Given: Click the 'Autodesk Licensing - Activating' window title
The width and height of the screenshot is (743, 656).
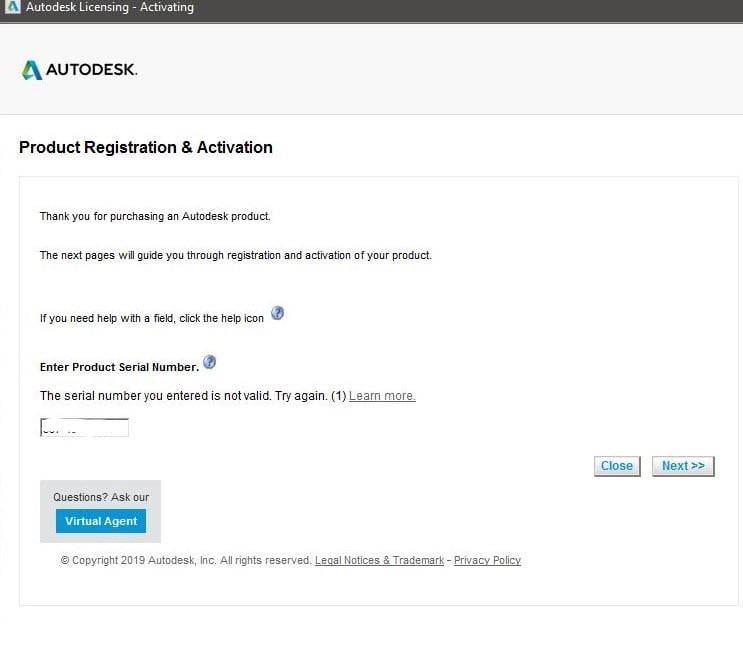Looking at the screenshot, I should [x=110, y=8].
